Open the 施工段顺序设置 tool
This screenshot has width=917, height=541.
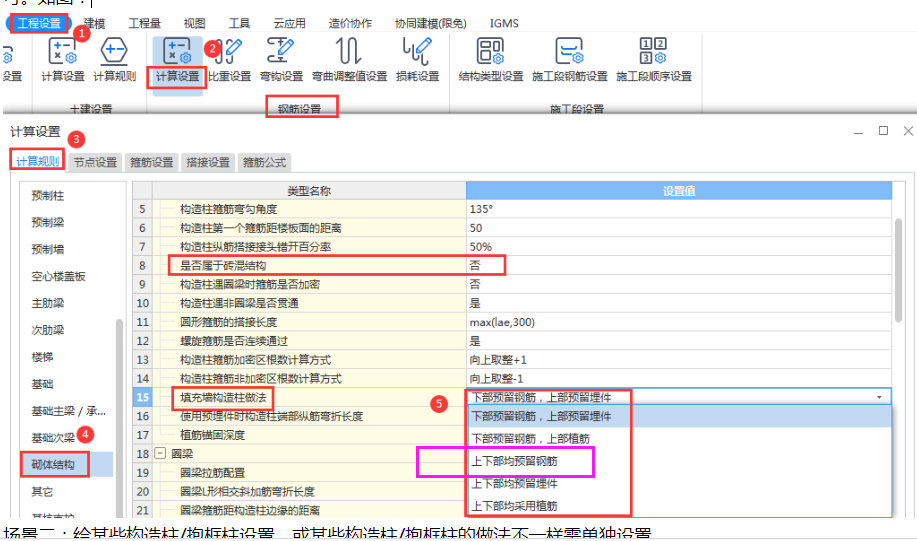pyautogui.click(x=654, y=60)
